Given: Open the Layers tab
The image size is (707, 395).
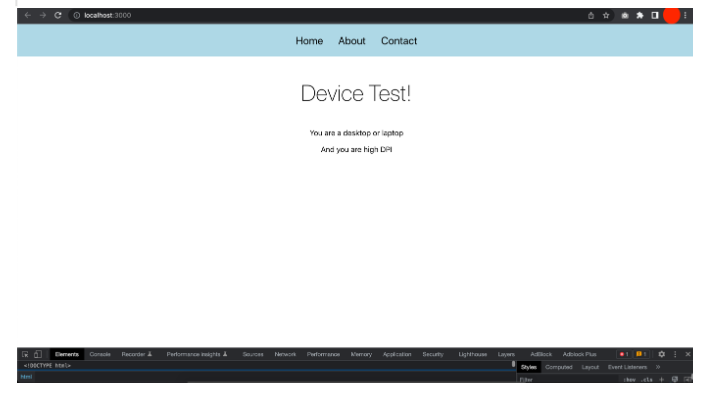Looking at the screenshot, I should click(506, 354).
